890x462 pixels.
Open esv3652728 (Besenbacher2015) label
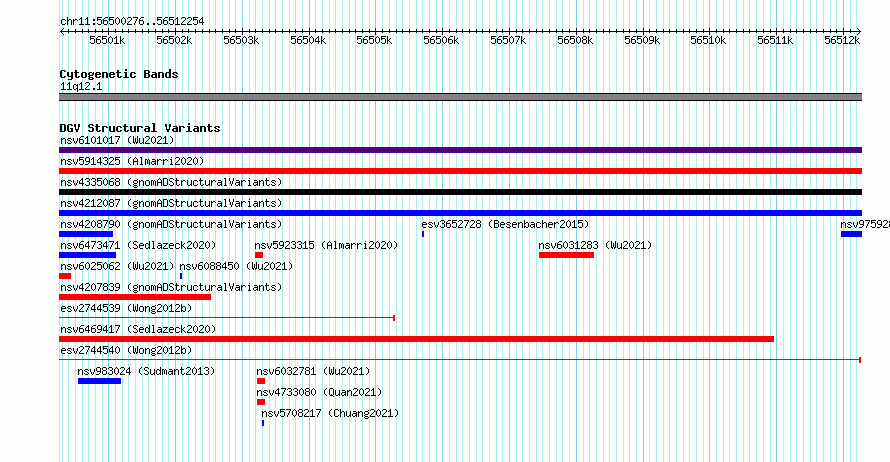click(505, 224)
